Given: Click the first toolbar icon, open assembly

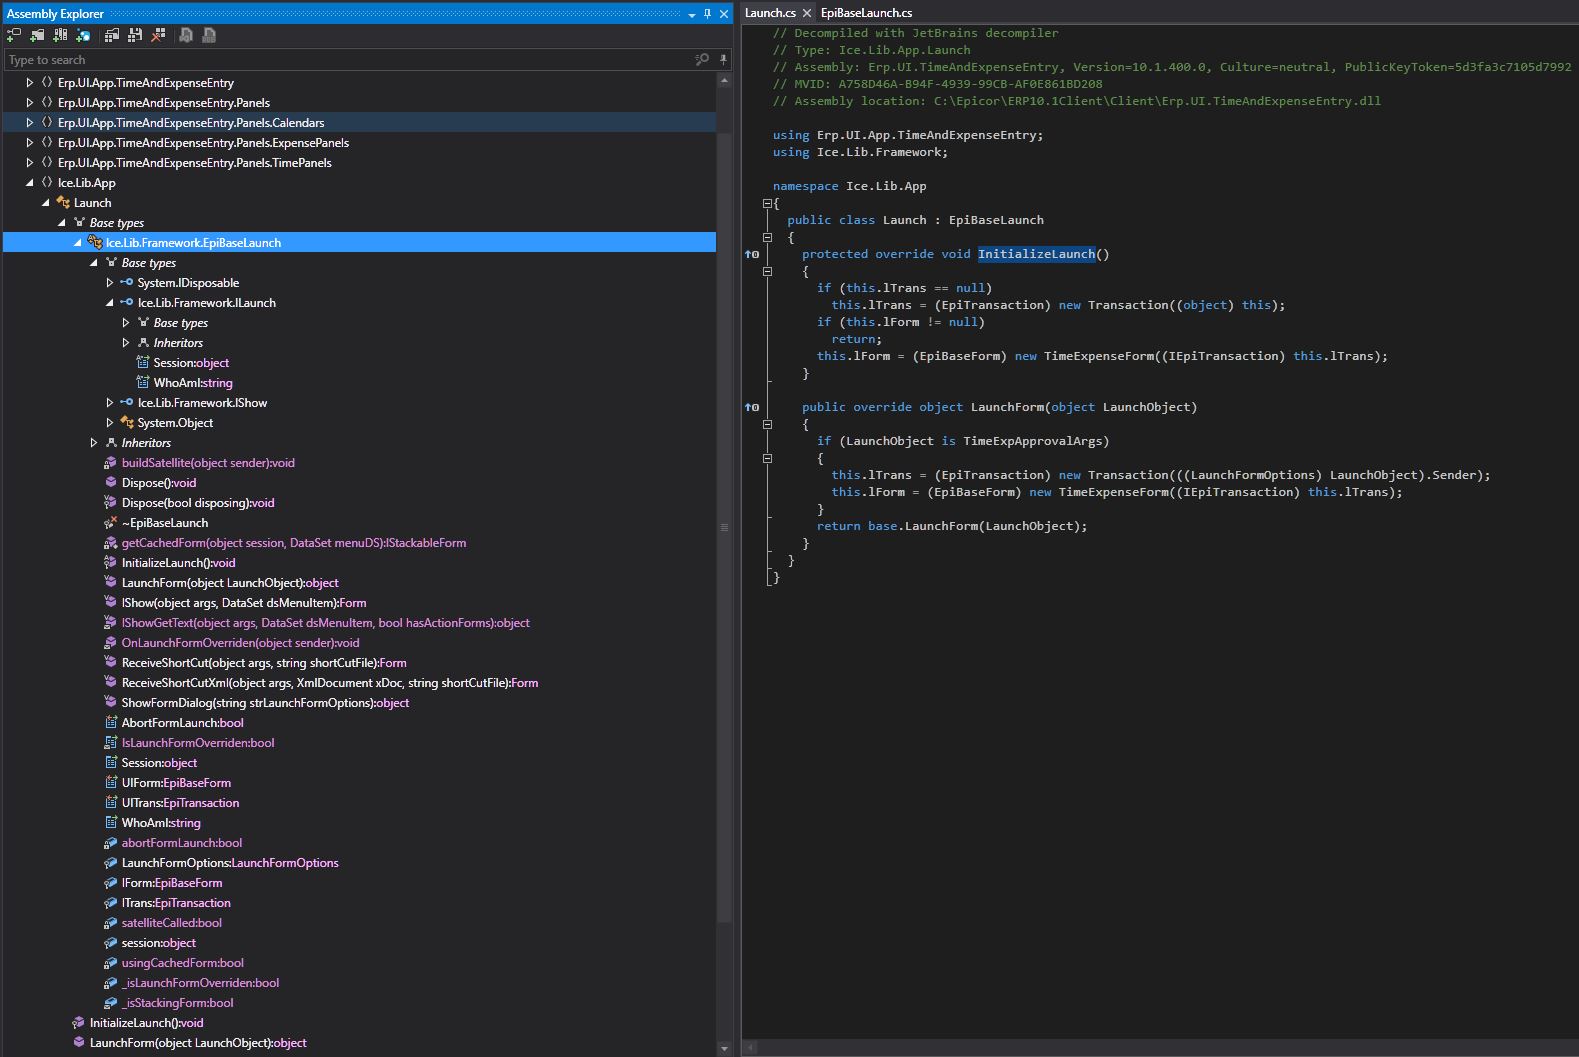Looking at the screenshot, I should coord(14,35).
